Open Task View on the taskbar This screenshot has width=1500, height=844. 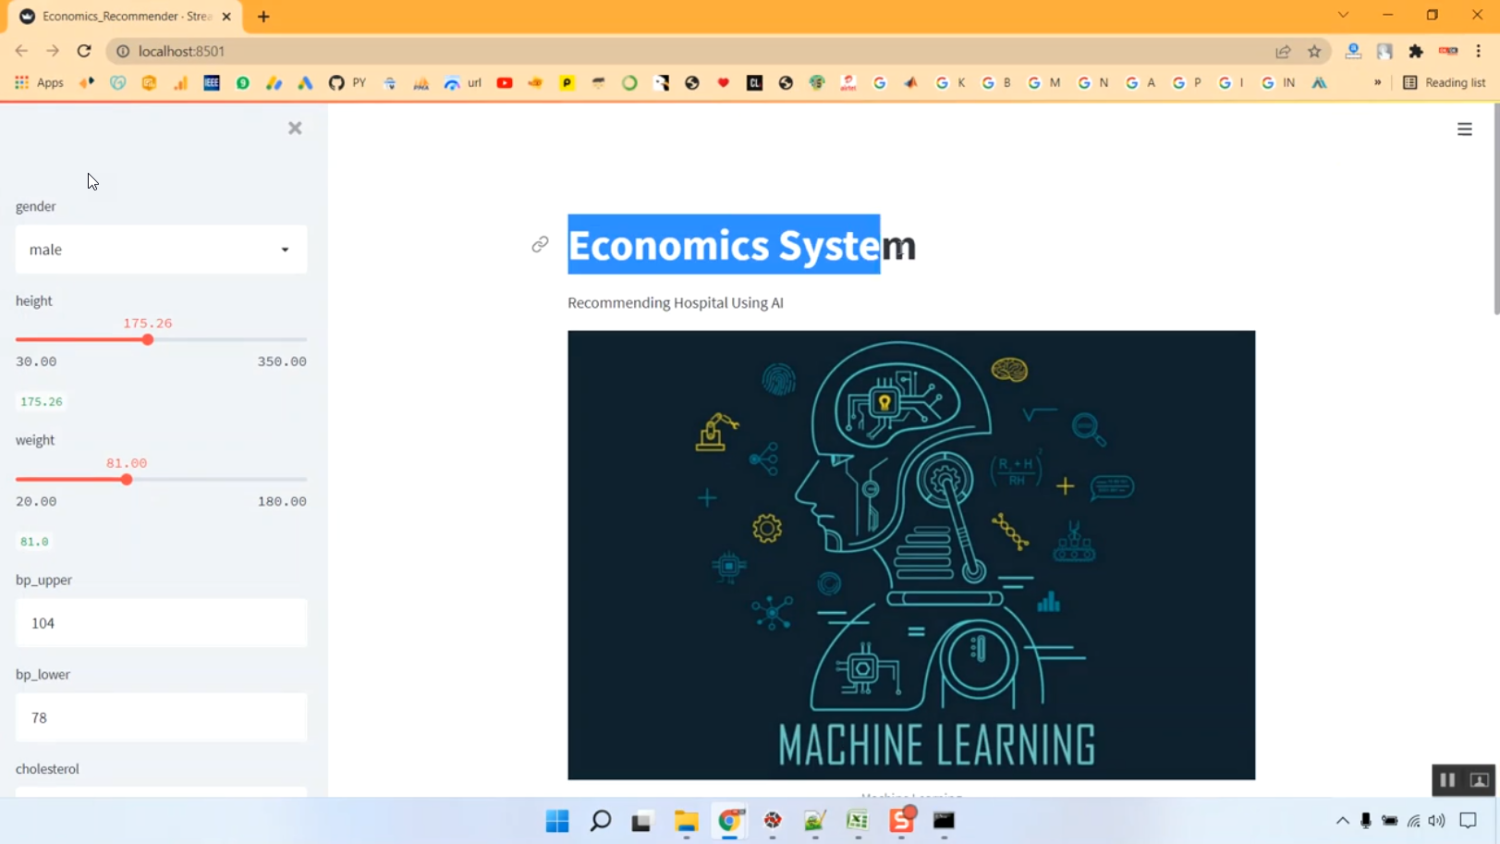click(641, 821)
